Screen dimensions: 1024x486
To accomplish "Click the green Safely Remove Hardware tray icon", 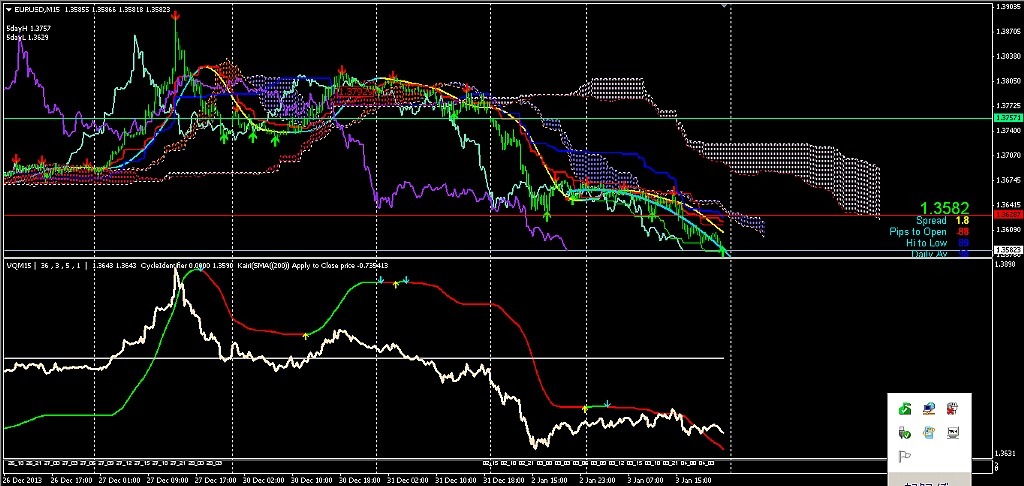I will coord(904,410).
